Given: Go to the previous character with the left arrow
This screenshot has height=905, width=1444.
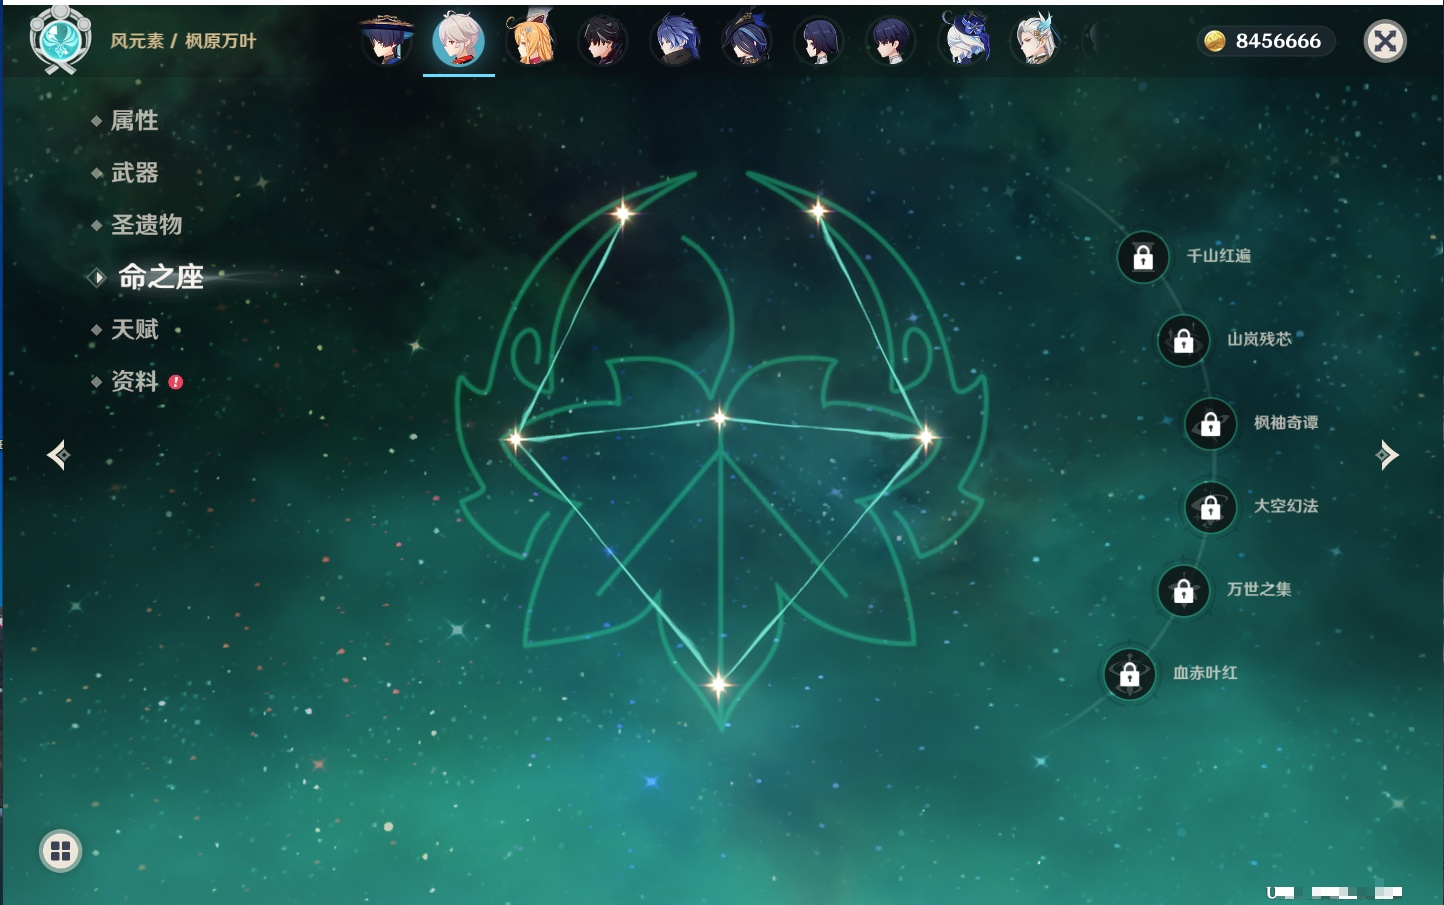Looking at the screenshot, I should click(x=59, y=455).
